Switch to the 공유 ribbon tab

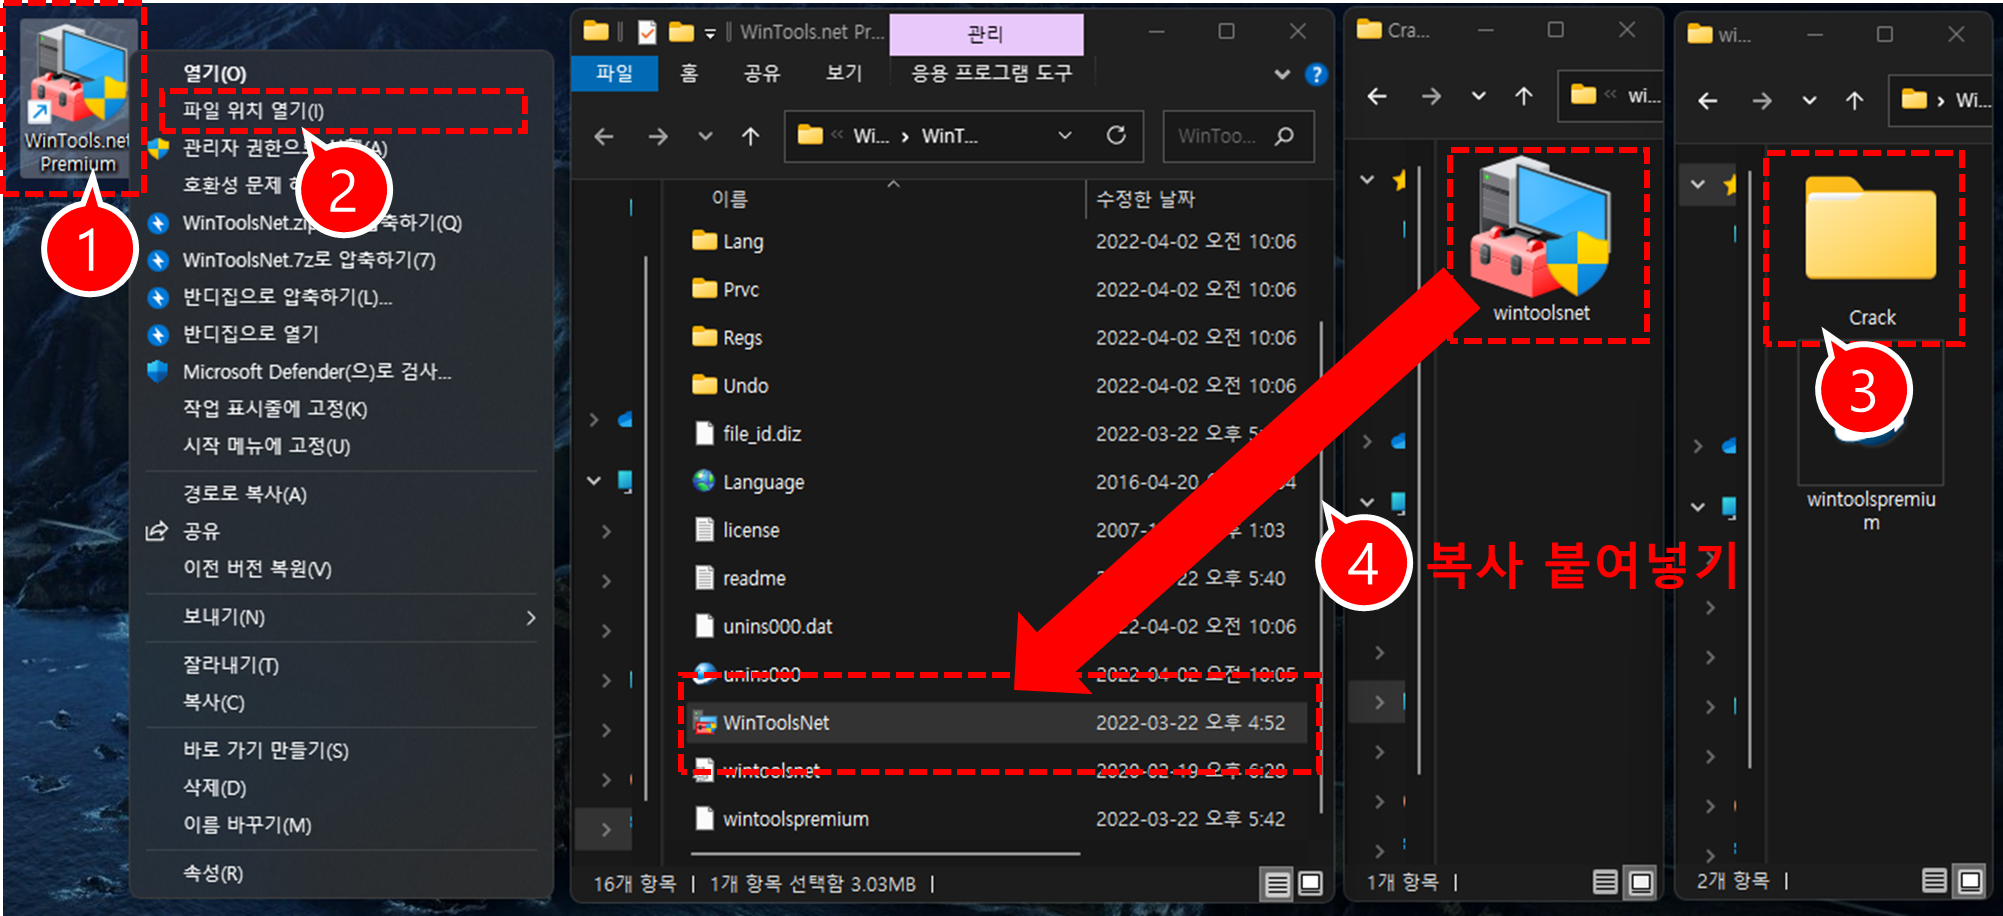pos(761,73)
